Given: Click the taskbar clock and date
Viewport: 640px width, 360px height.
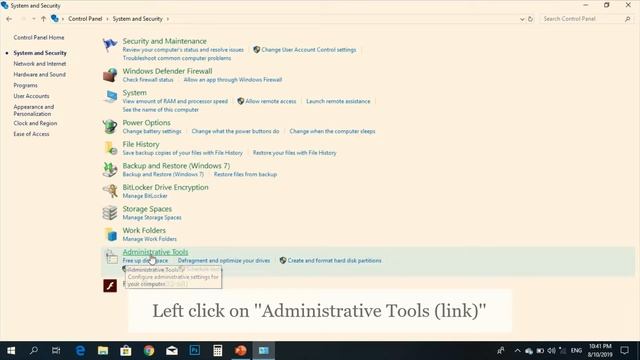Looking at the screenshot, I should coord(600,351).
